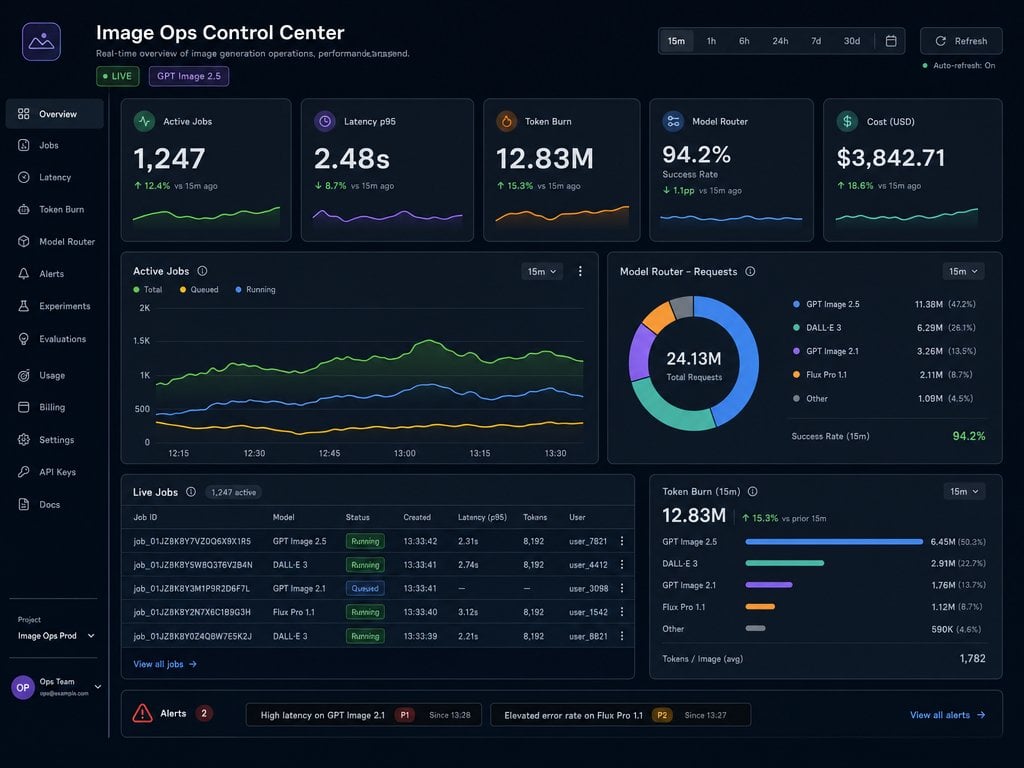Click the GPT Image 2.5 header badge

click(189, 76)
